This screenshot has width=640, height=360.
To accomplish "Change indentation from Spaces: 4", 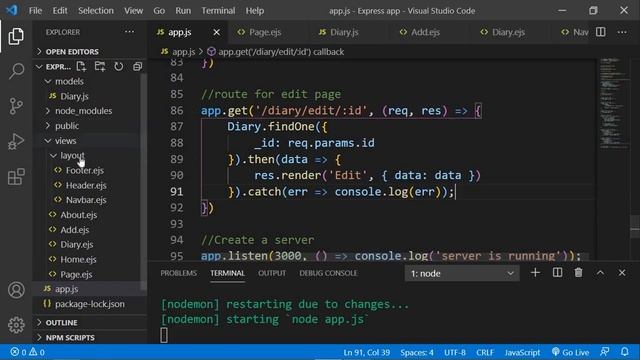I will pos(417,352).
